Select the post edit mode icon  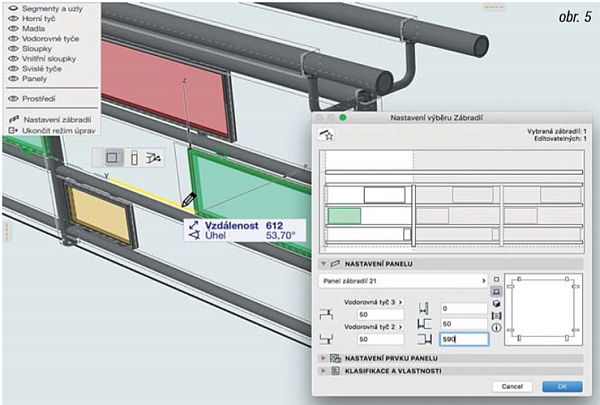pyautogui.click(x=133, y=158)
